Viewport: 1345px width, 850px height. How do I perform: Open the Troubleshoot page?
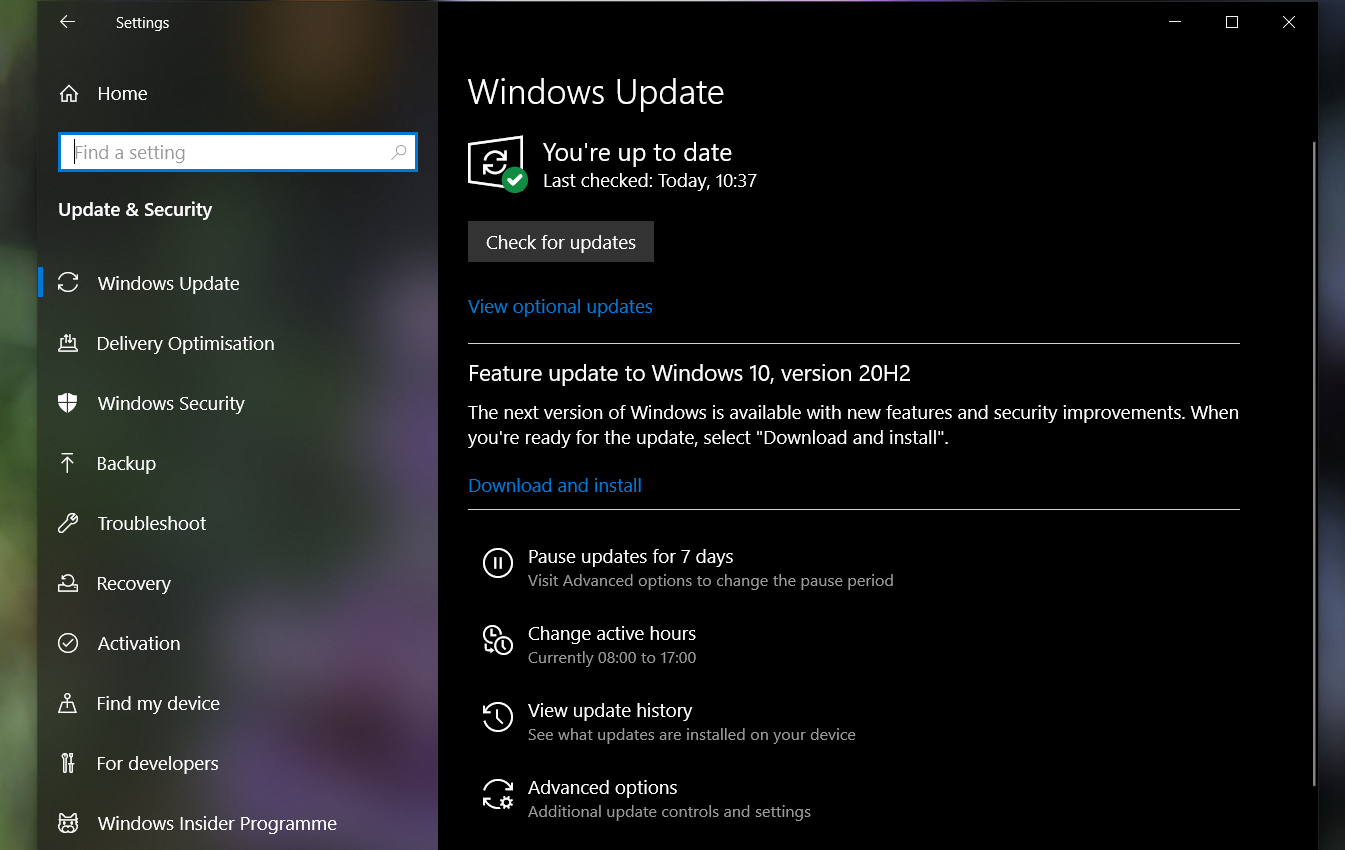[238, 523]
